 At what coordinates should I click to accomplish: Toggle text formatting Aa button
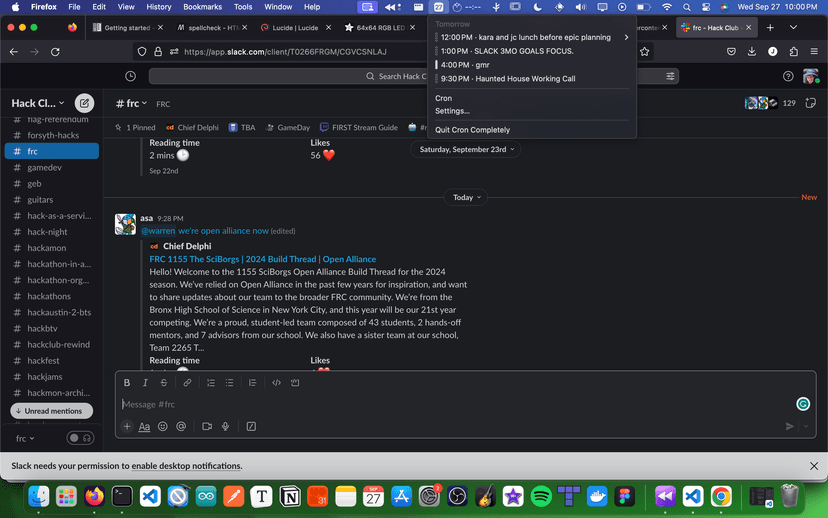tap(144, 426)
